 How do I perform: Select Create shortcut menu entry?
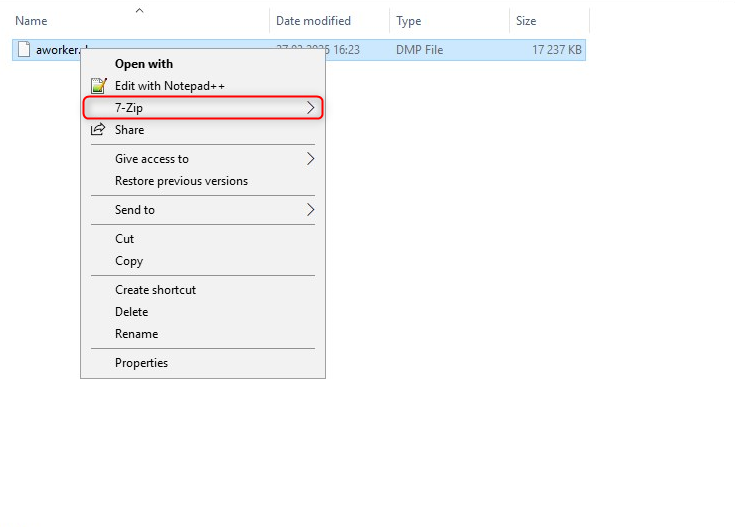pyautogui.click(x=155, y=290)
